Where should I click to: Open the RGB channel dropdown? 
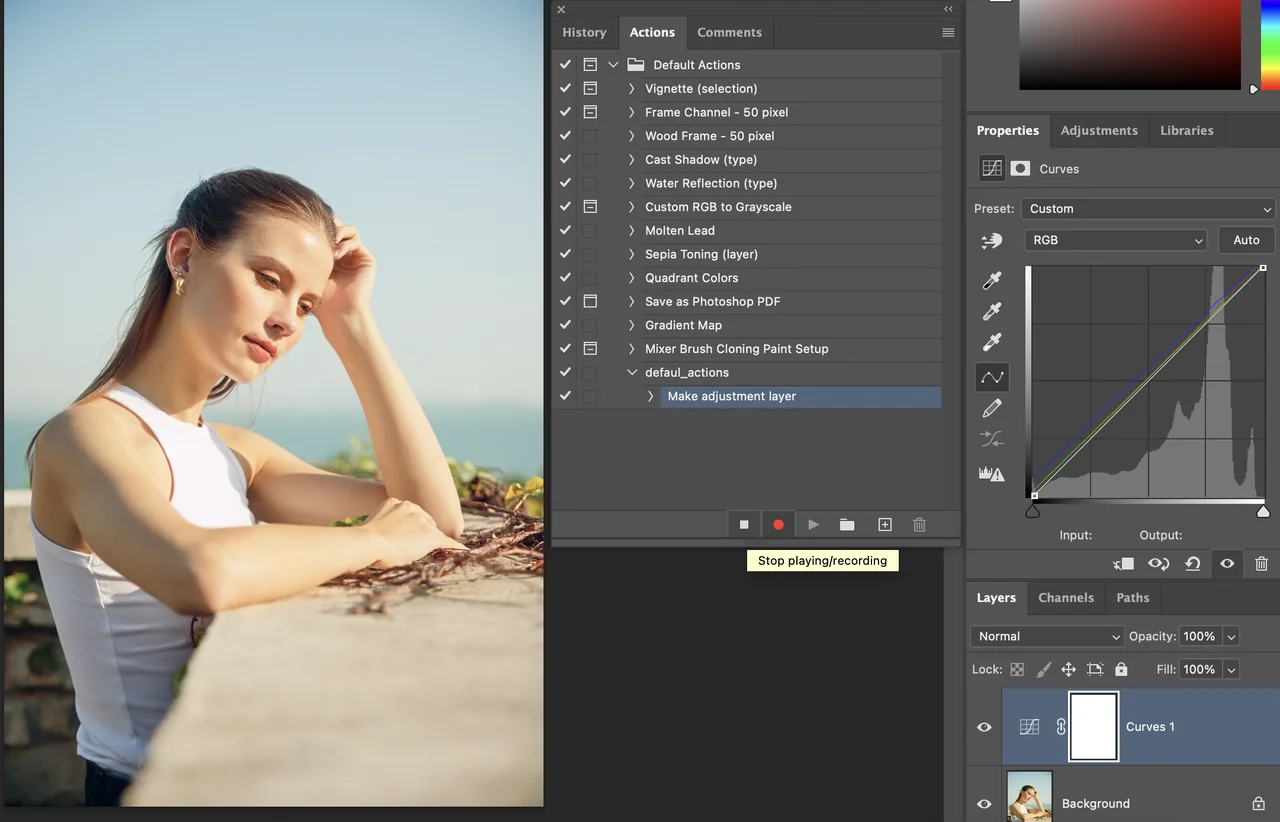click(x=1116, y=240)
